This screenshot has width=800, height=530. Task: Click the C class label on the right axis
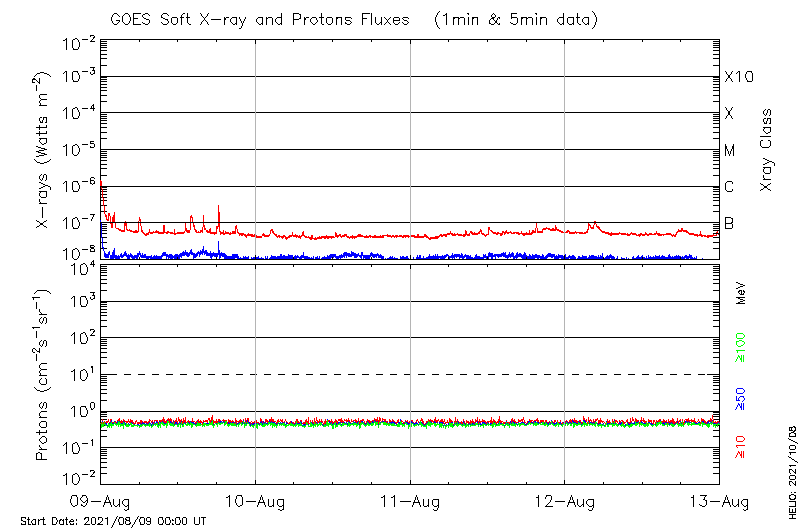point(730,187)
